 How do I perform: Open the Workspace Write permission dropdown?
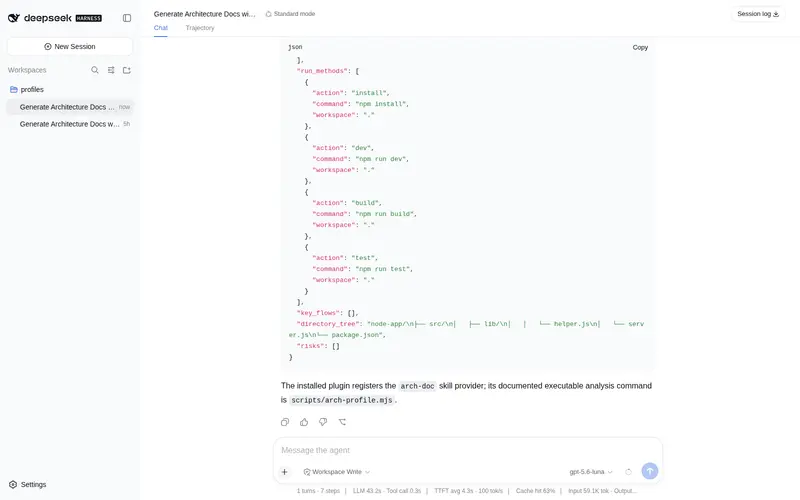(337, 472)
